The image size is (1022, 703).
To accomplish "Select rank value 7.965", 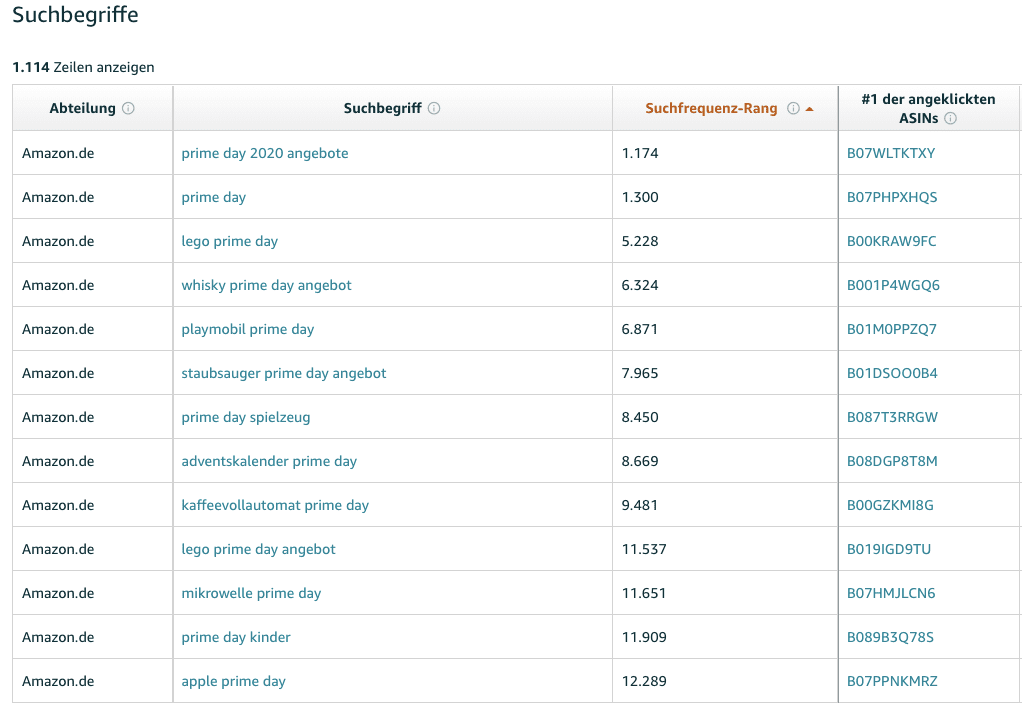I will (639, 373).
